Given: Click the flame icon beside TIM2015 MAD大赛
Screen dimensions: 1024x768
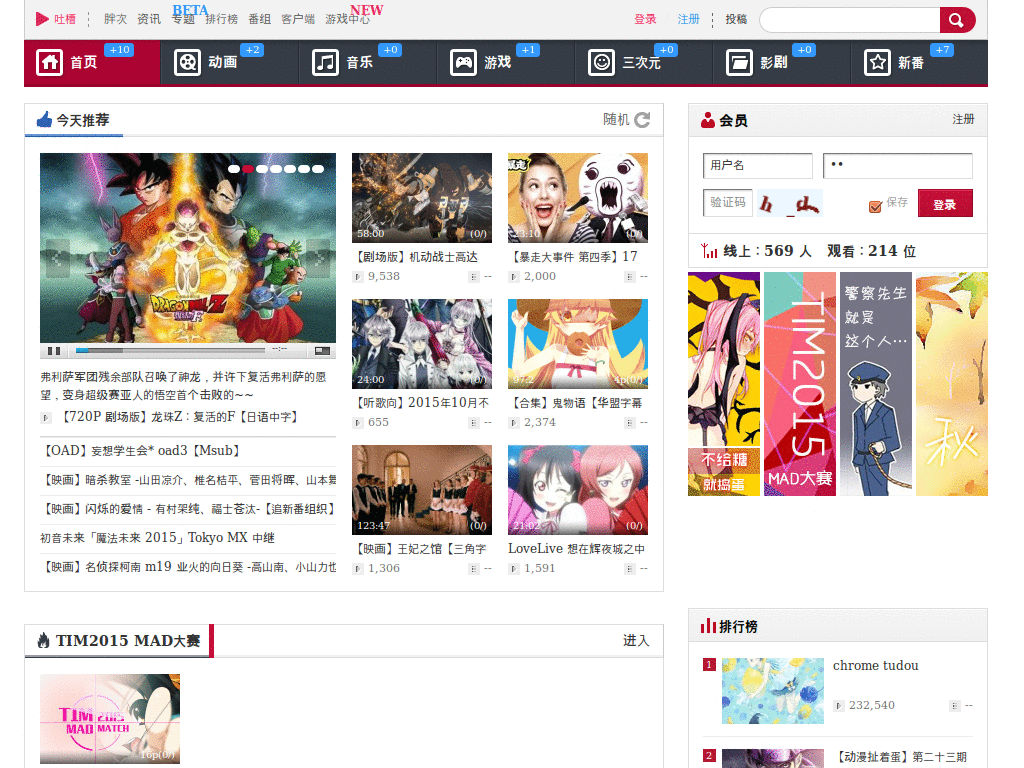Looking at the screenshot, I should point(43,641).
